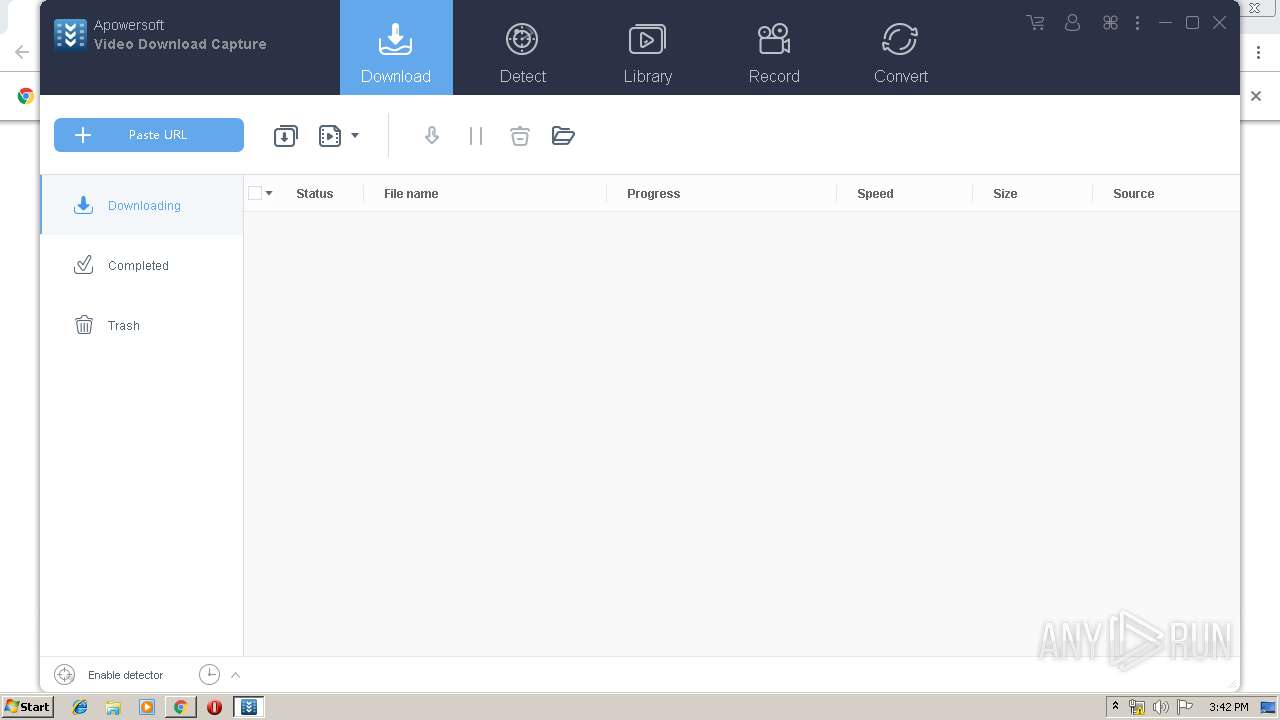1280x720 pixels.
Task: Click the detector target icon at bottom
Action: point(65,675)
